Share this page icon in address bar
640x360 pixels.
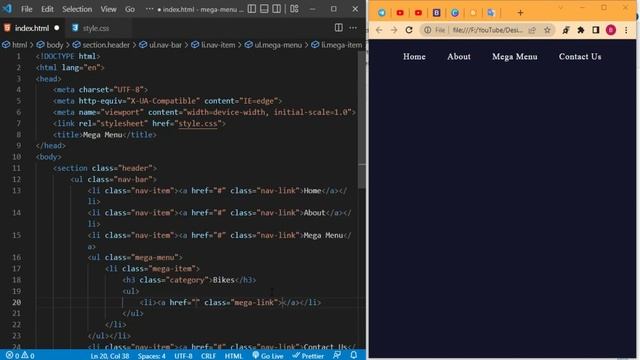pos(532,30)
